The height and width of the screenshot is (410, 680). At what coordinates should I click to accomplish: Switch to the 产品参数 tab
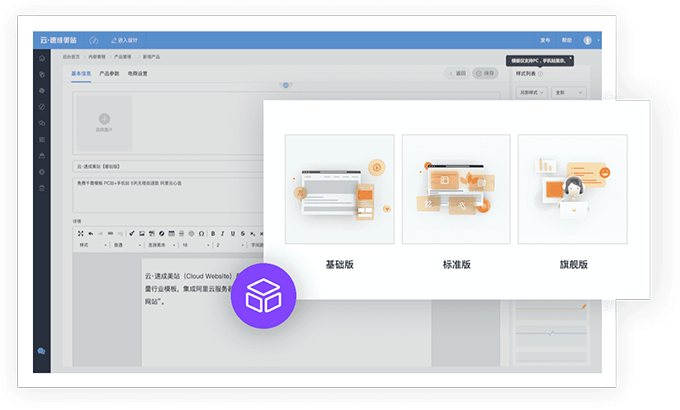tap(108, 74)
